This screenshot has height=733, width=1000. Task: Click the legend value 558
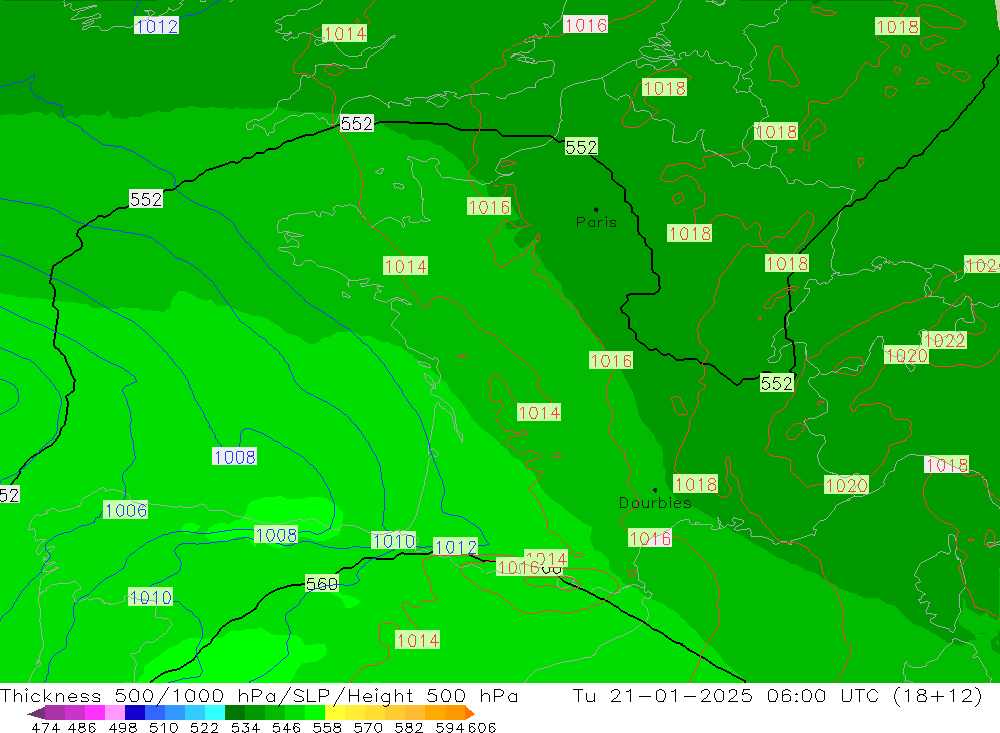pos(327,728)
